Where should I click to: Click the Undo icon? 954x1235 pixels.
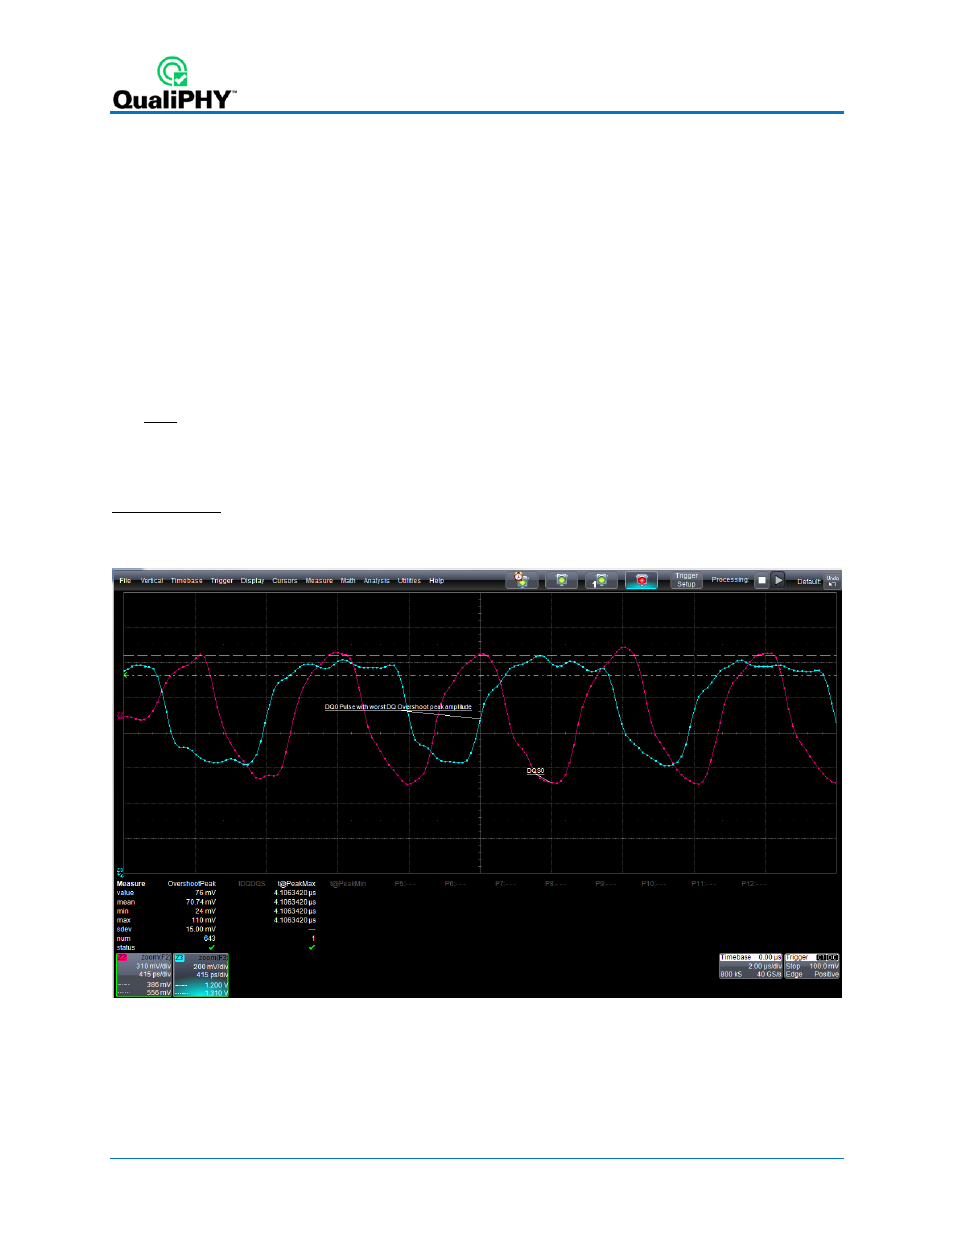[x=832, y=580]
